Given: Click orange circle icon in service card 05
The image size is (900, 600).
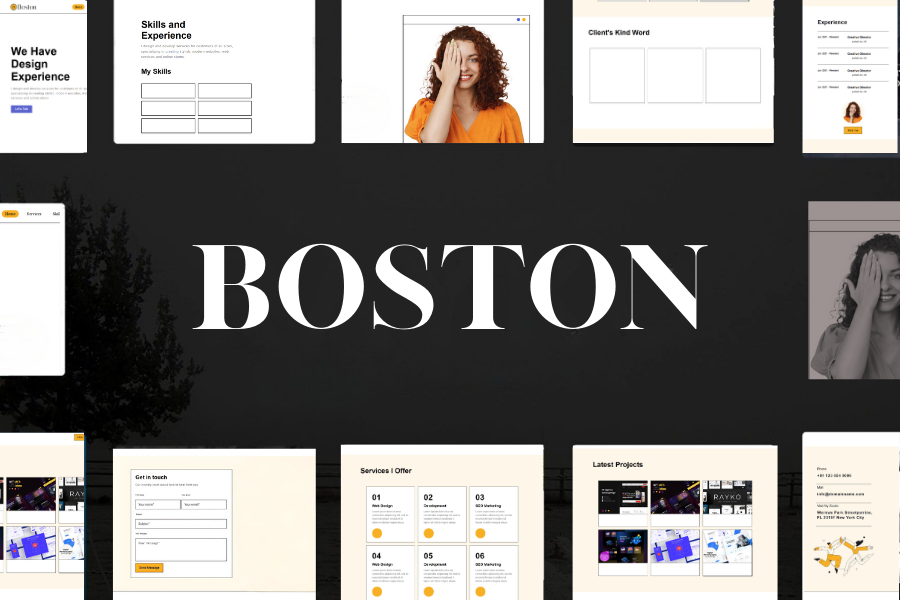Looking at the screenshot, I should click(x=429, y=591).
